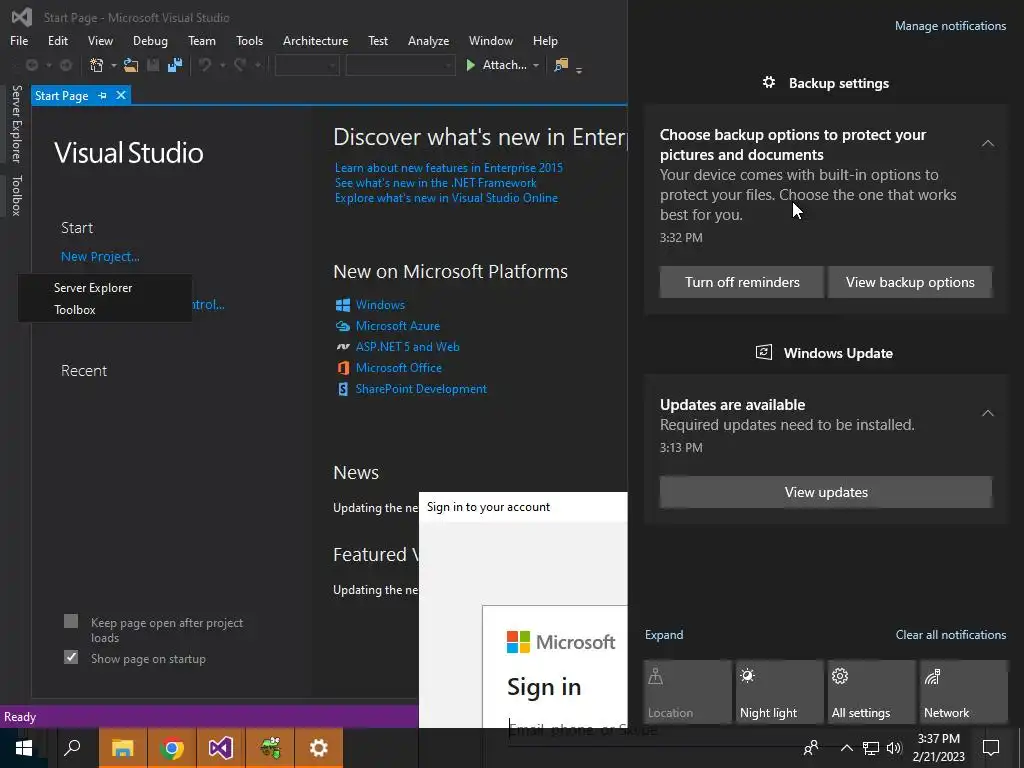Open See what's new in .NET Framework

point(436,183)
